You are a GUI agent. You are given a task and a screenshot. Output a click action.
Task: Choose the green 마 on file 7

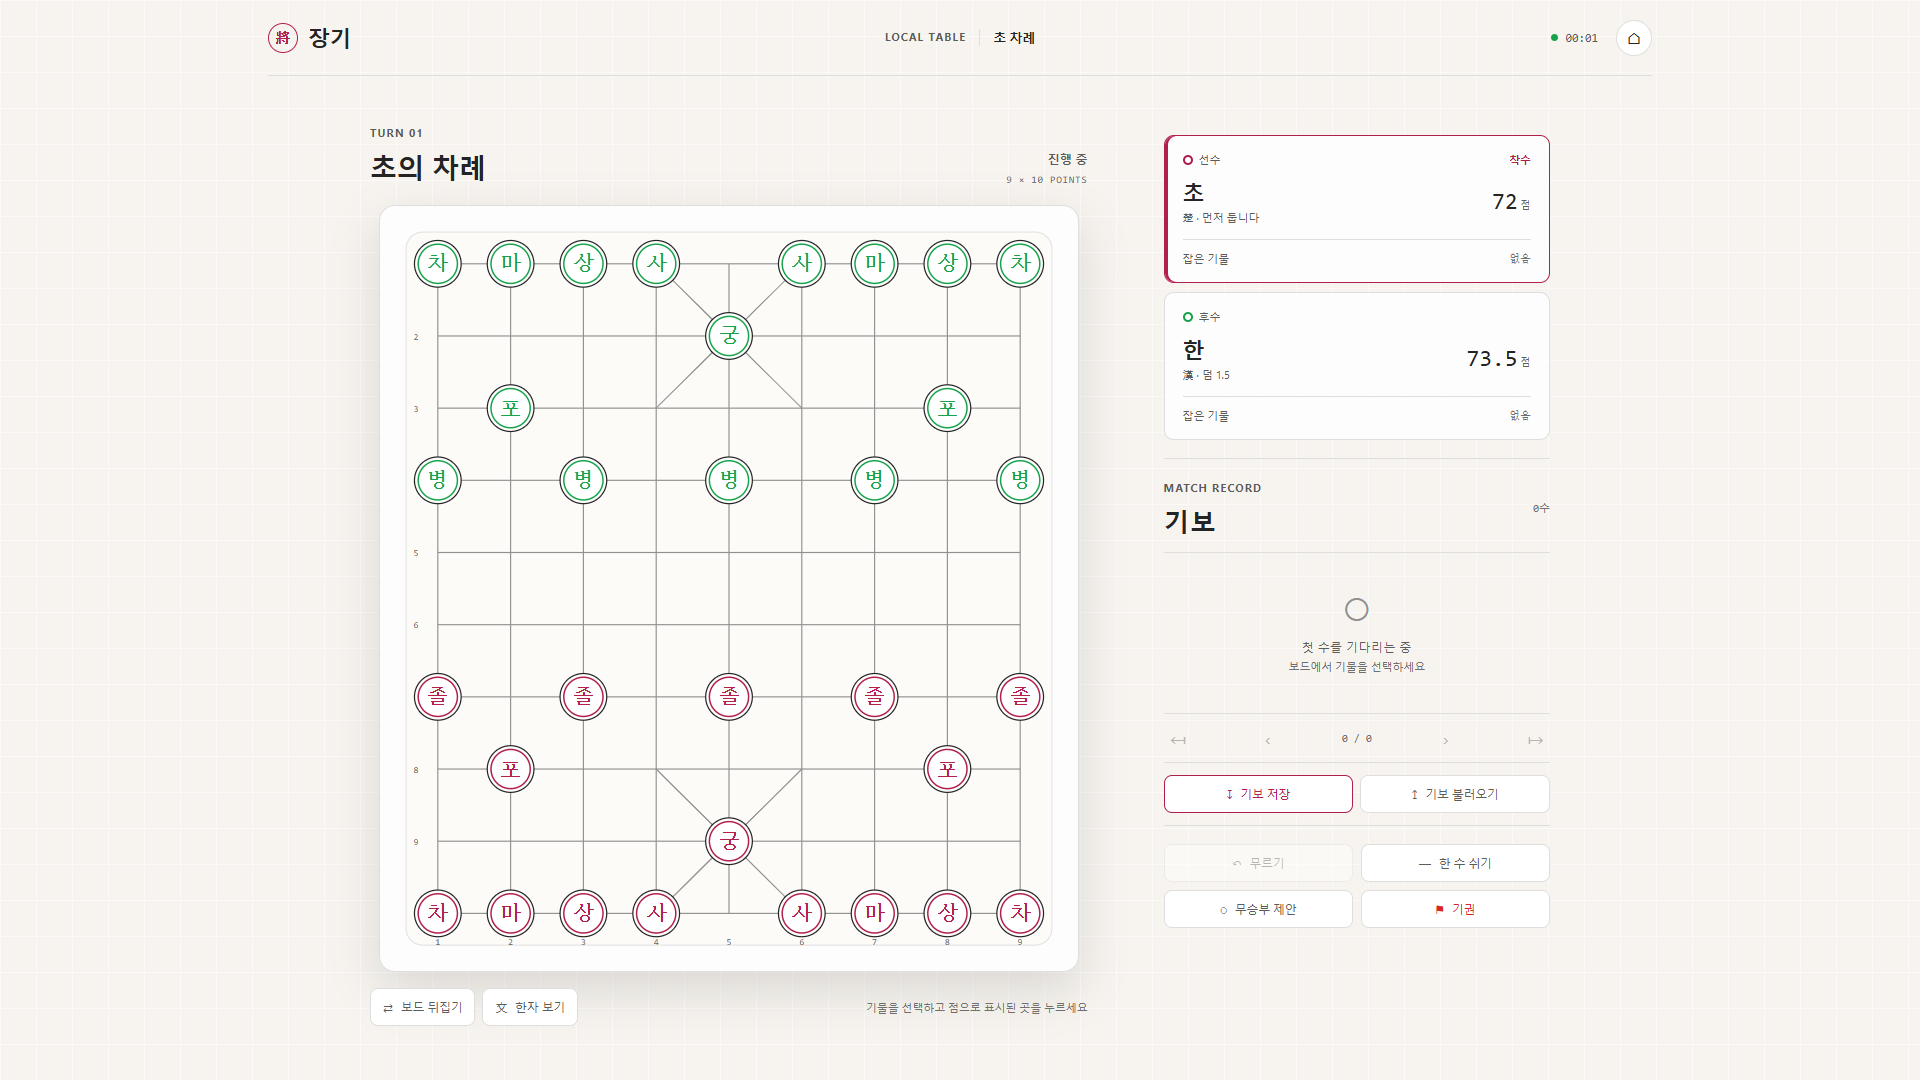(875, 264)
